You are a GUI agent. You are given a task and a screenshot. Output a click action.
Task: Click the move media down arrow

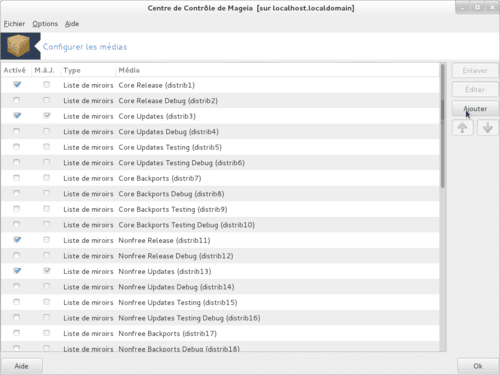[487, 128]
